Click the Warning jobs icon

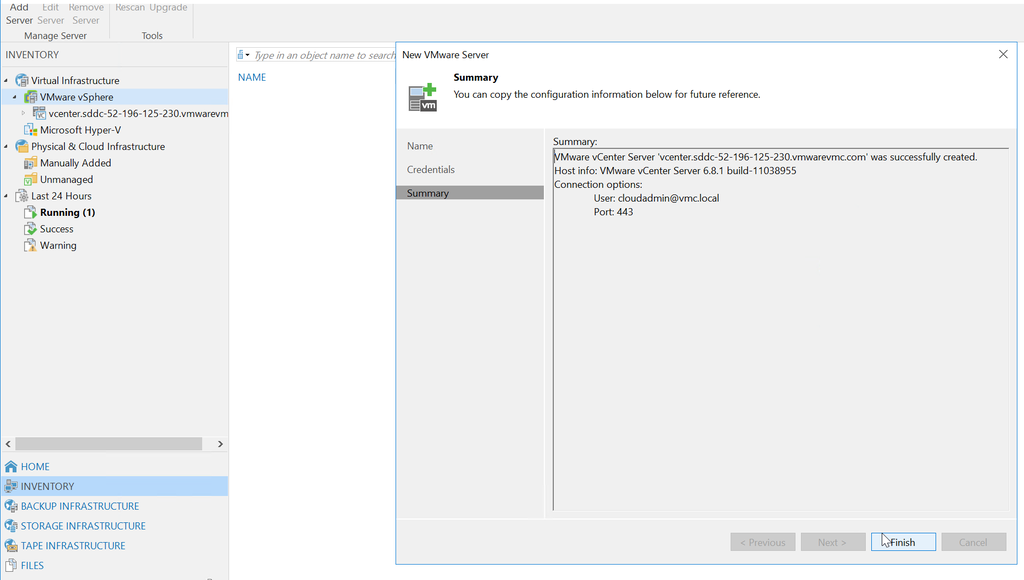pyautogui.click(x=31, y=245)
